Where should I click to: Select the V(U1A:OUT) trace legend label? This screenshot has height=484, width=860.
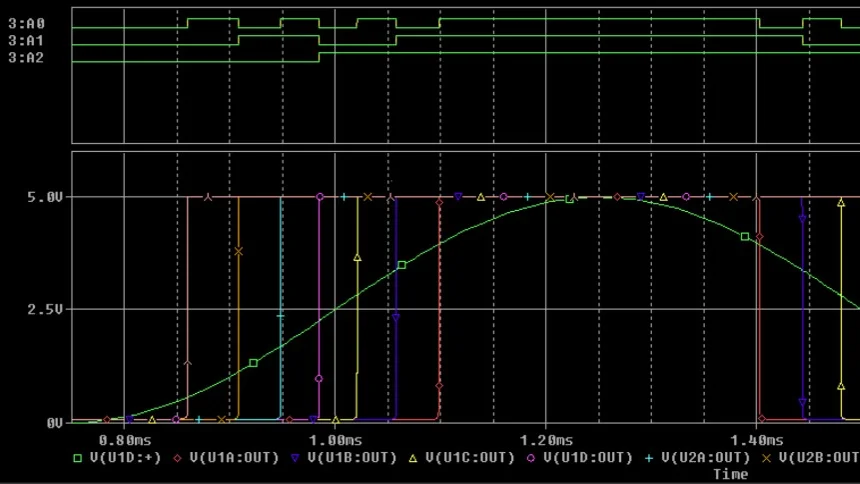click(x=234, y=458)
